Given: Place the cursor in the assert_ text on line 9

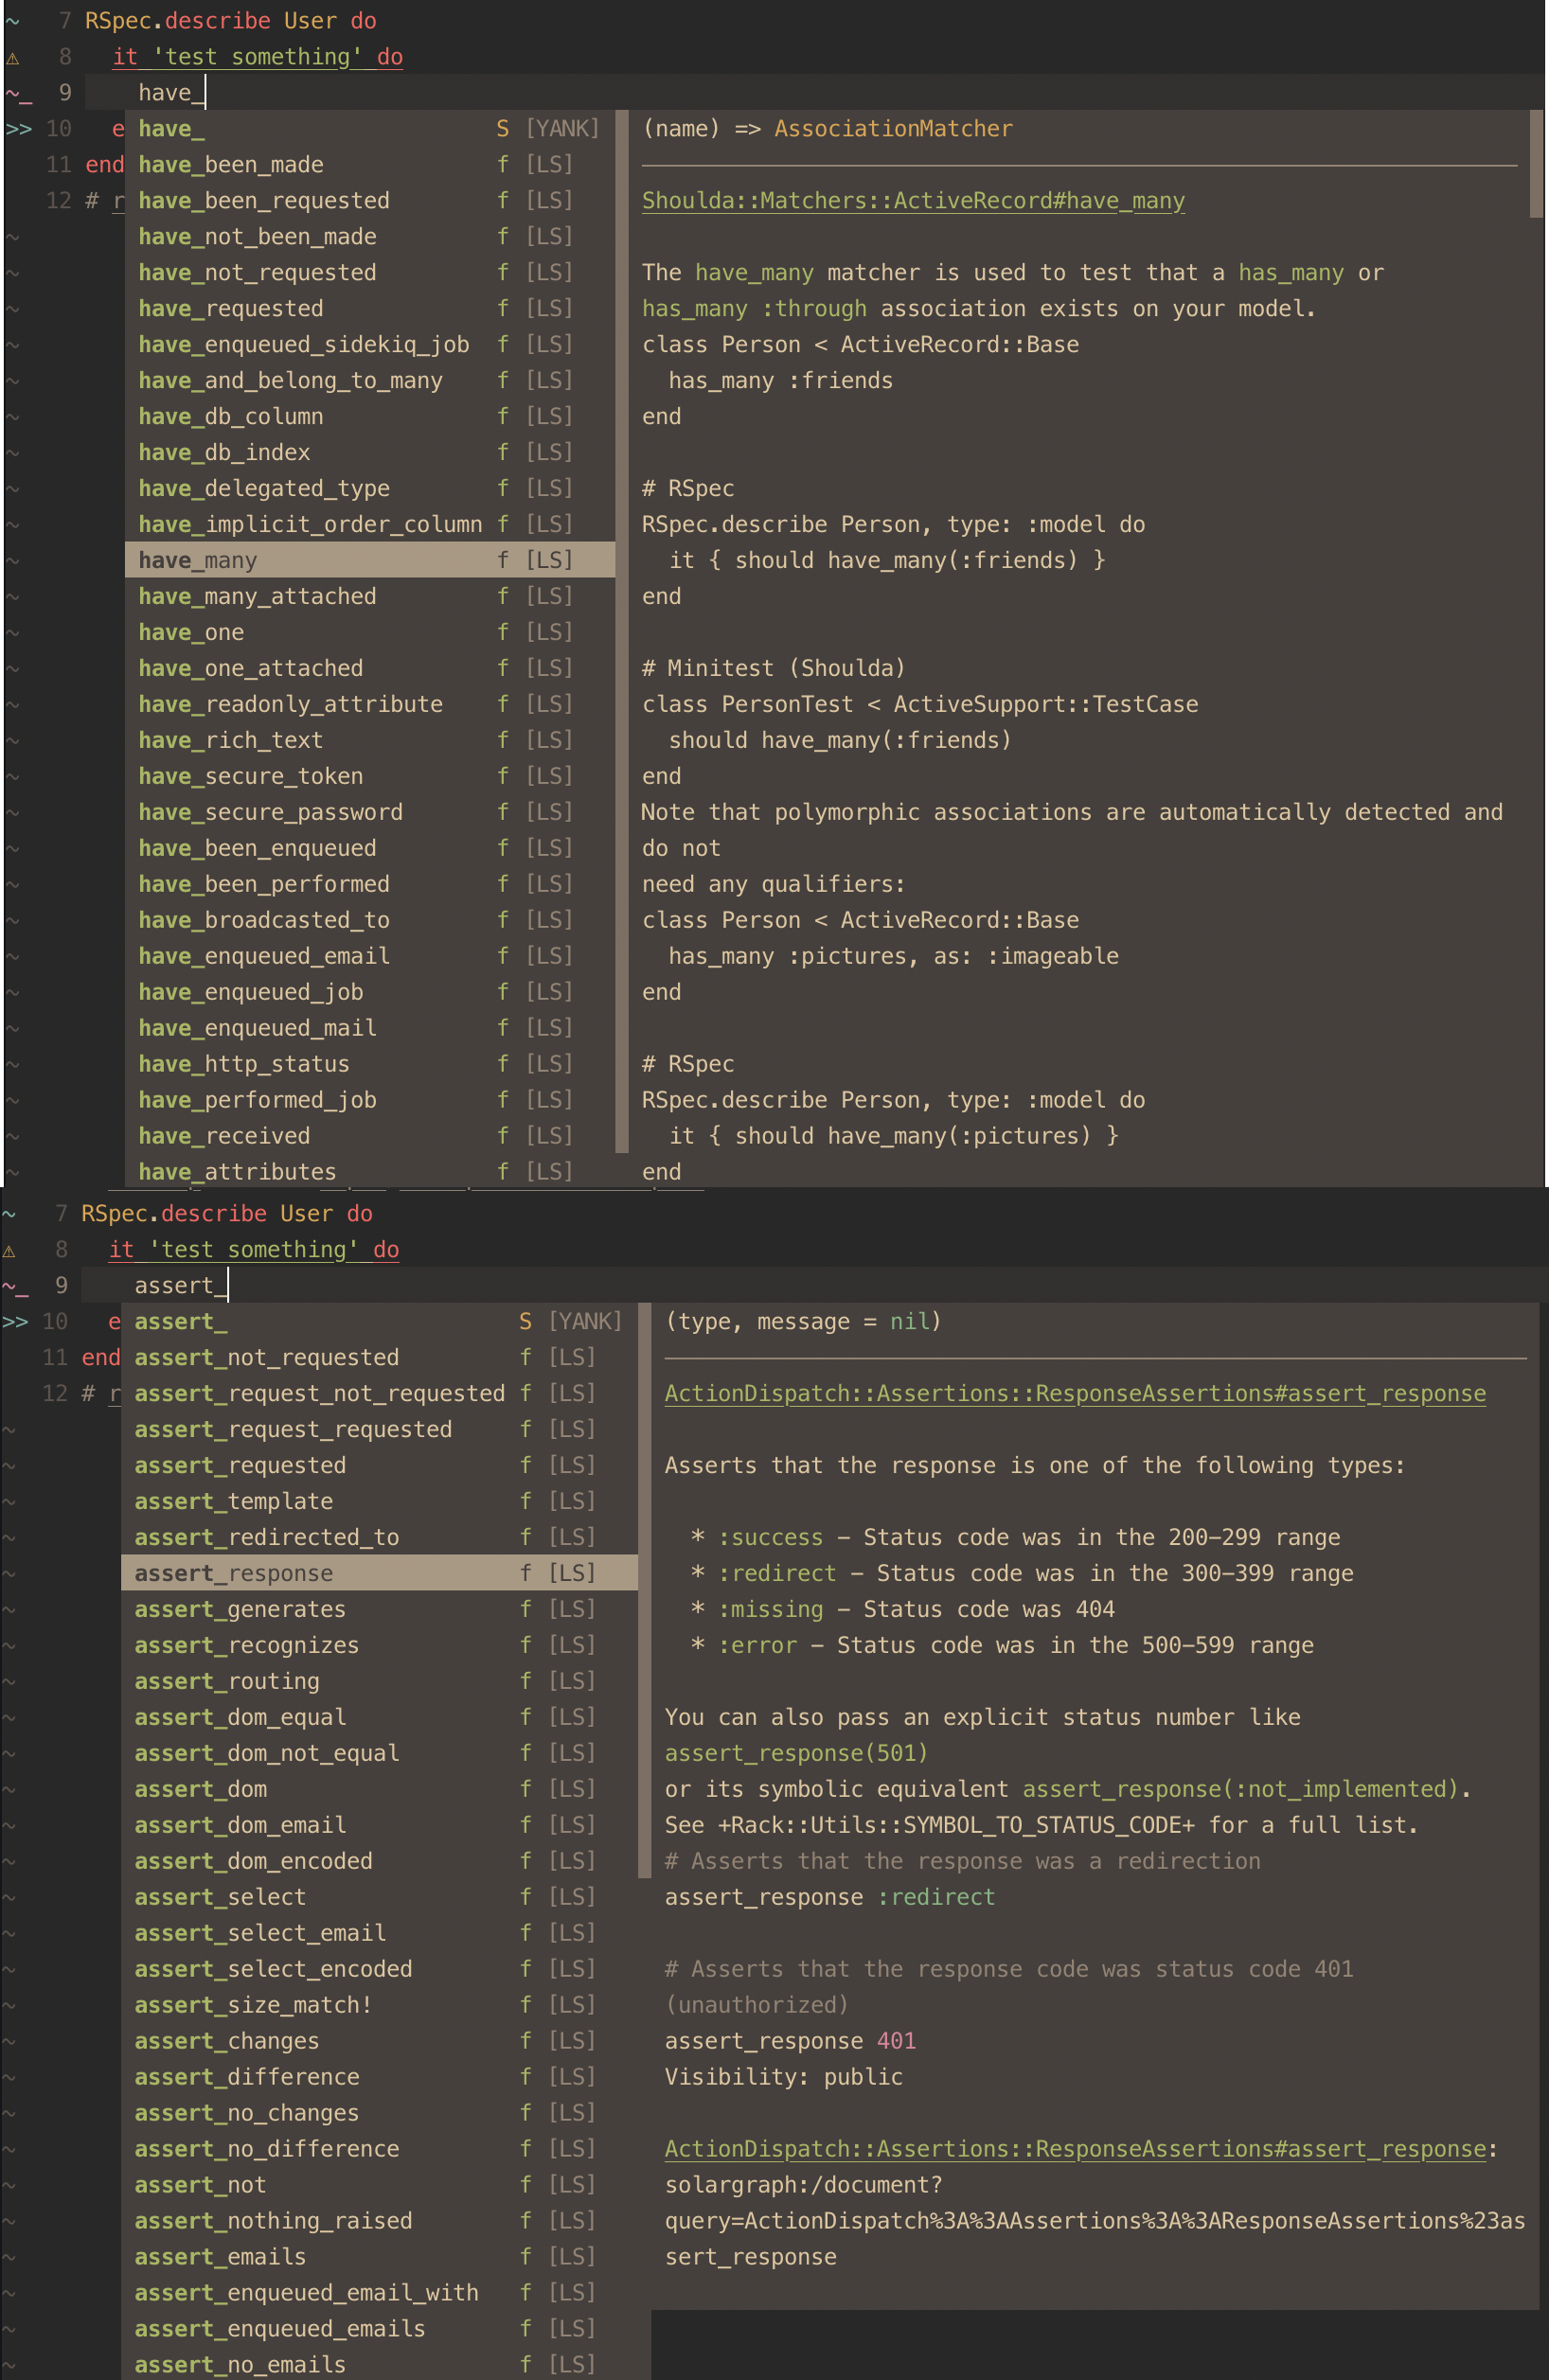Looking at the screenshot, I should click(175, 1286).
